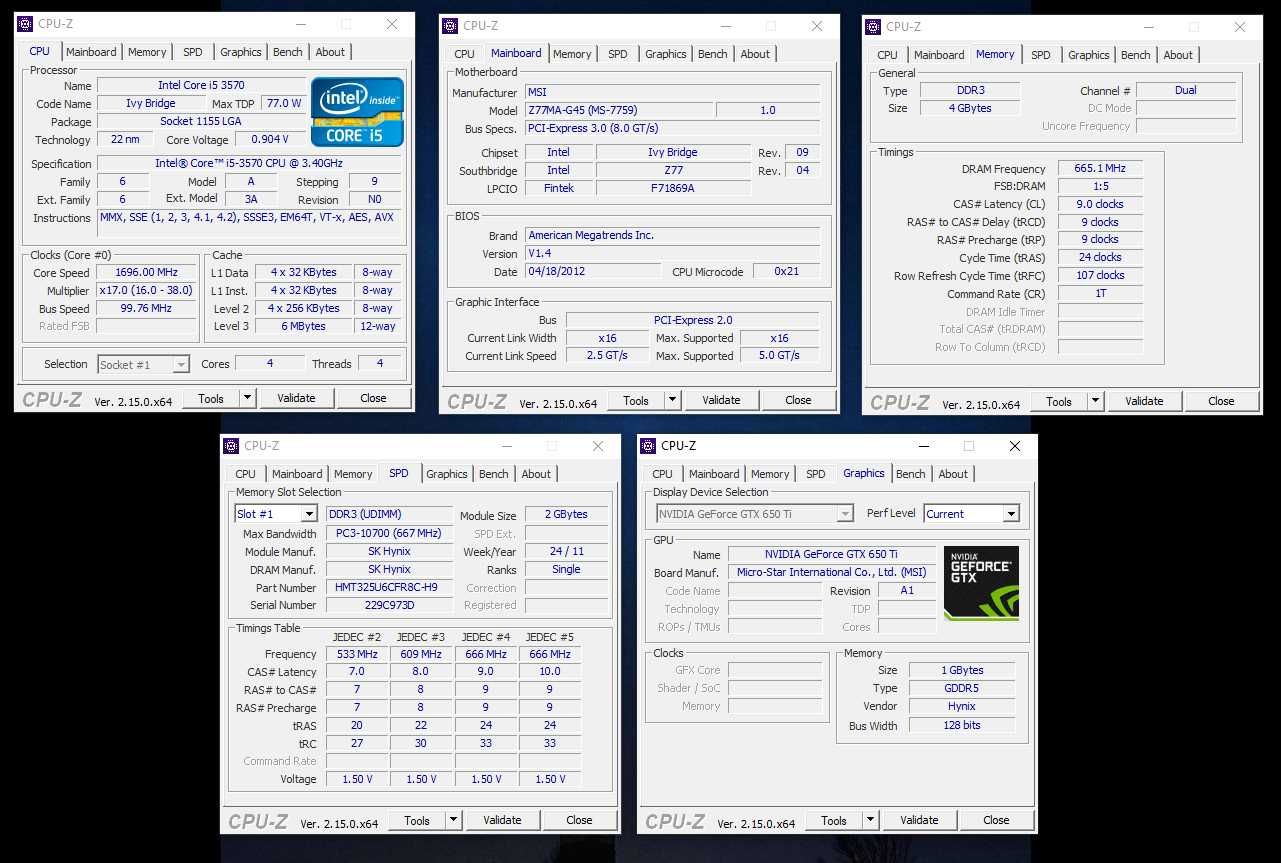
Task: Click Tools button in SPD window
Action: 417,820
